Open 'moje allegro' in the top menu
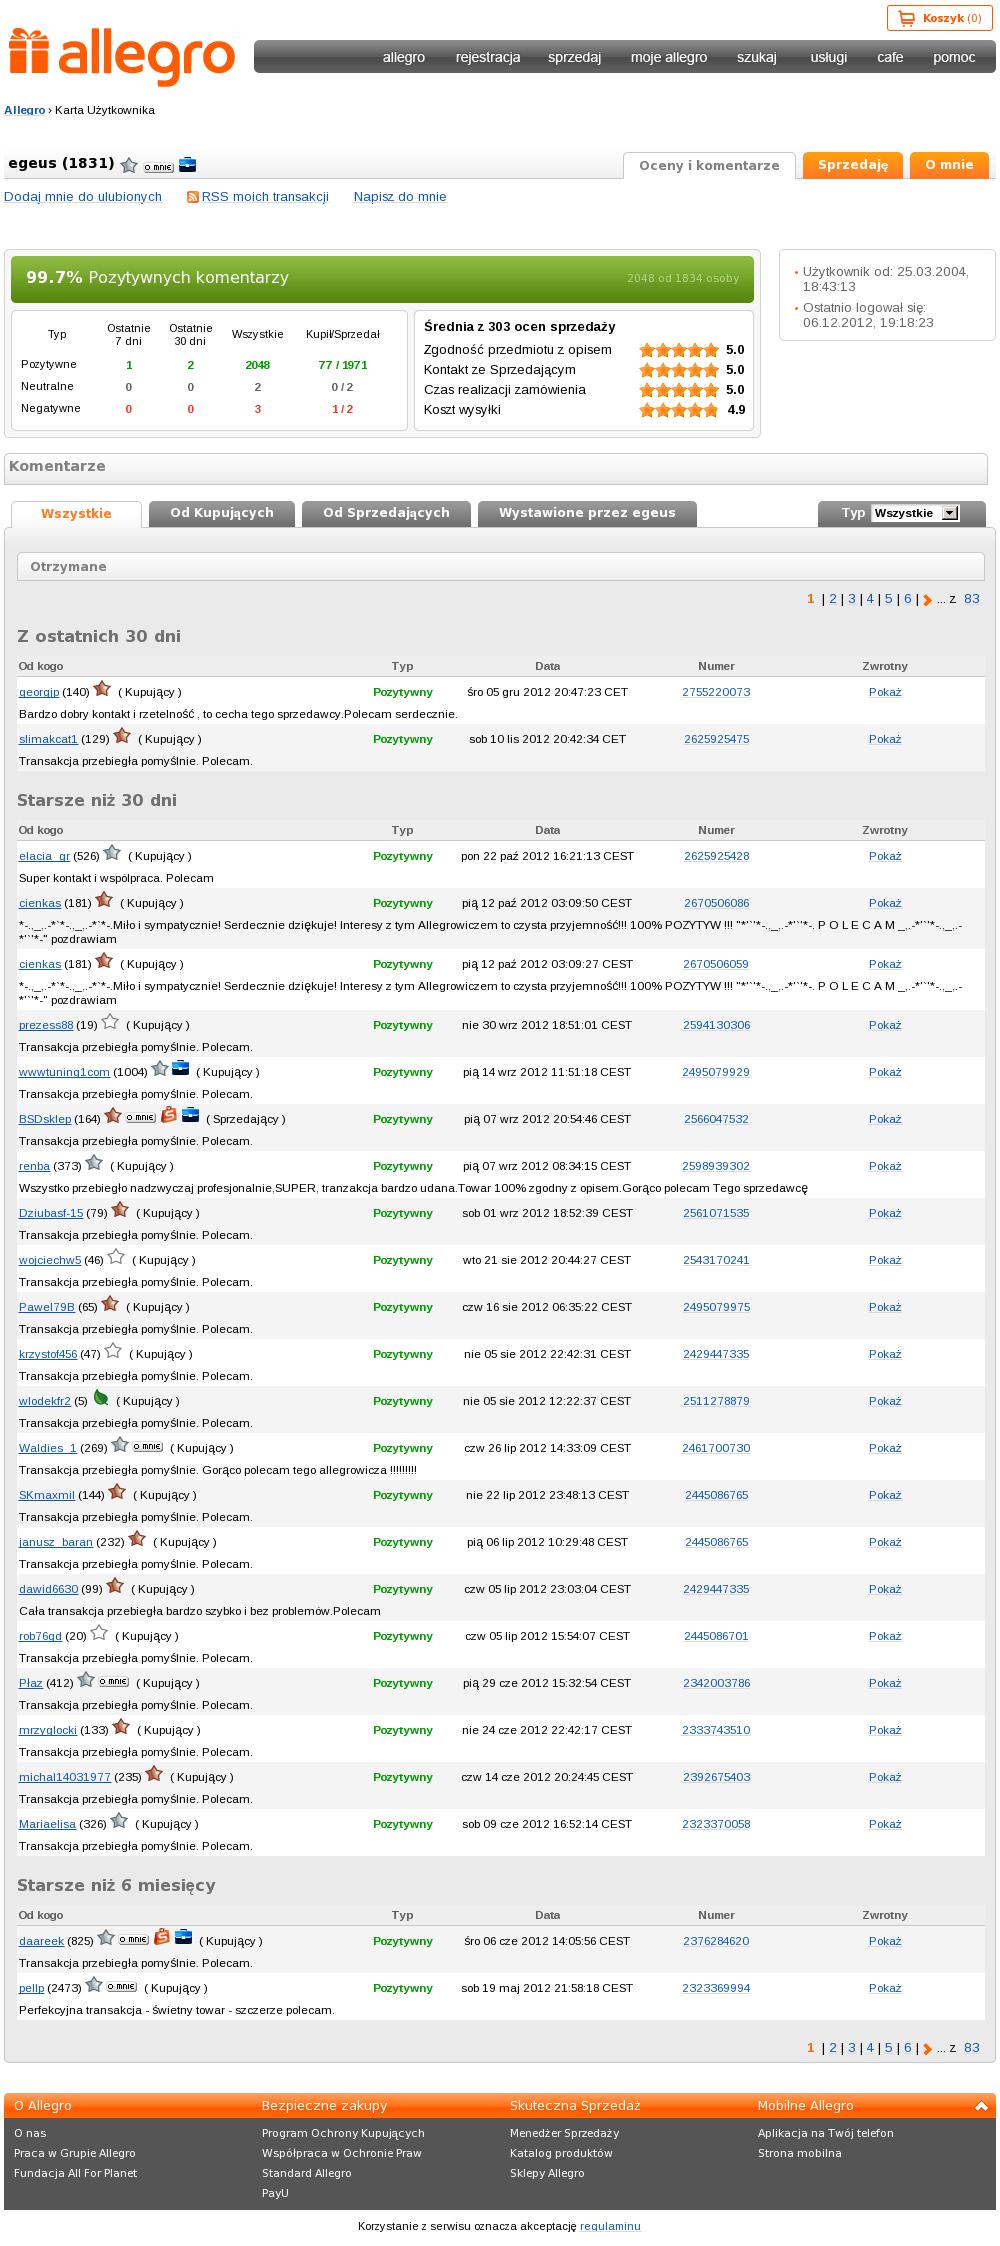 pyautogui.click(x=669, y=57)
